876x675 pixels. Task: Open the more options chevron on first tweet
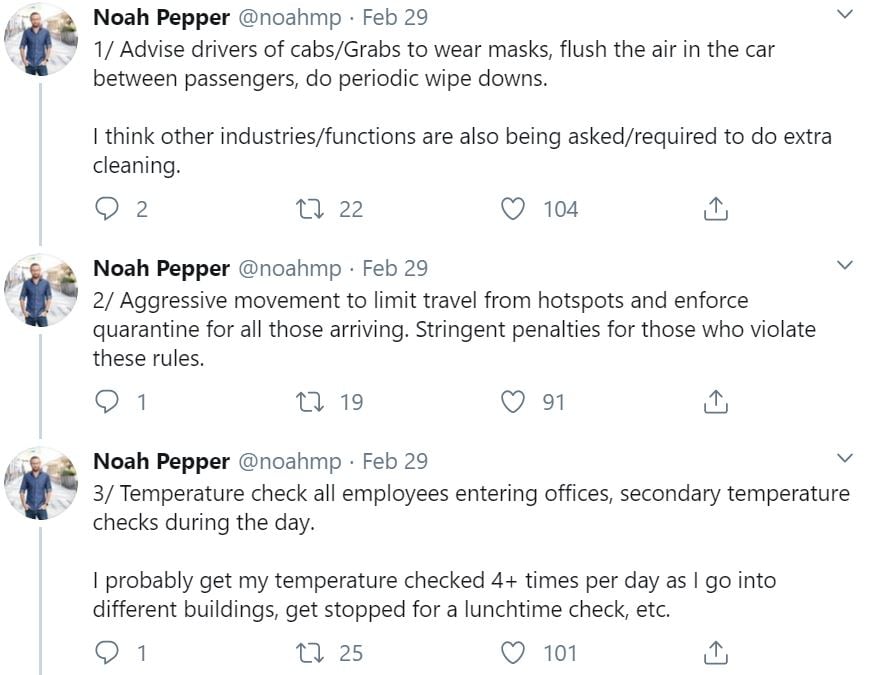845,15
